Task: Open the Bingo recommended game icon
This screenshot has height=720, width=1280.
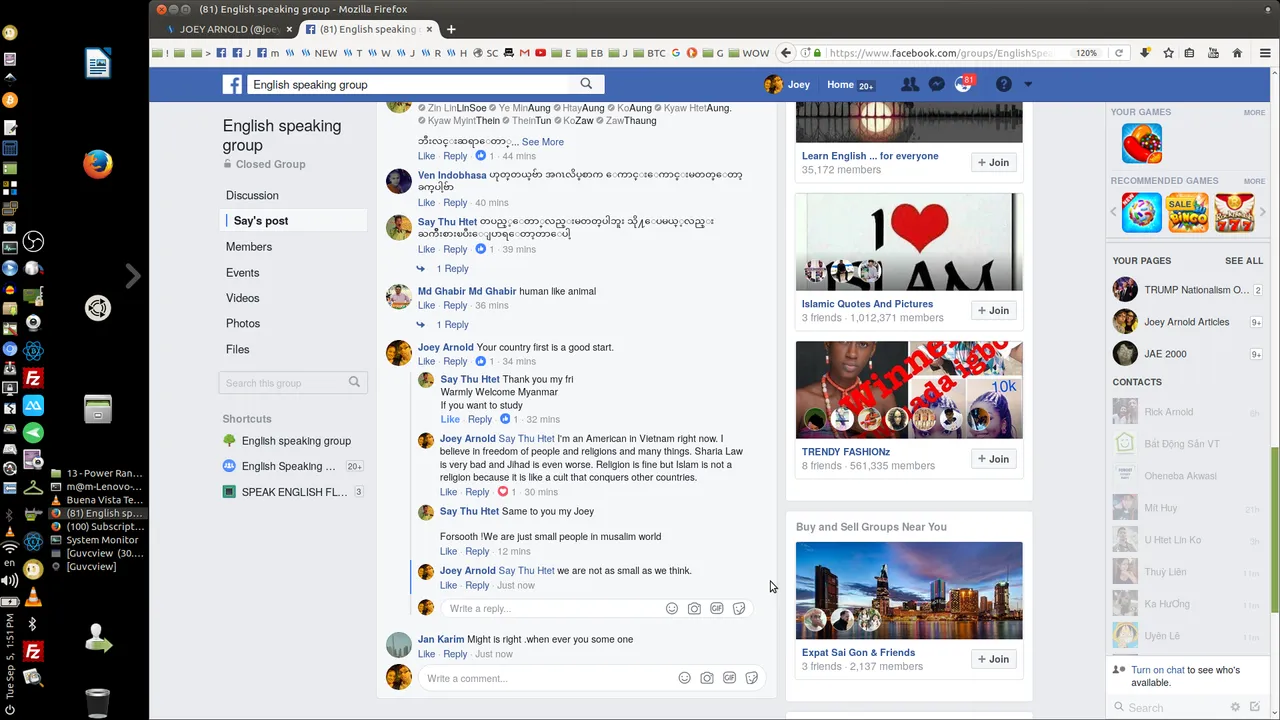Action: point(1188,213)
